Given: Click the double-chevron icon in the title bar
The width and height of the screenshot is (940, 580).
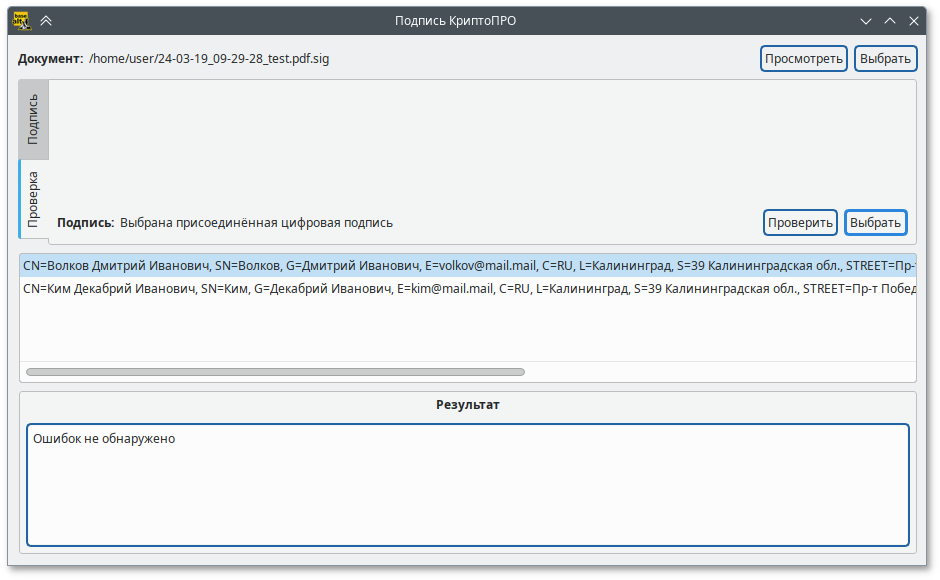Looking at the screenshot, I should [46, 20].
